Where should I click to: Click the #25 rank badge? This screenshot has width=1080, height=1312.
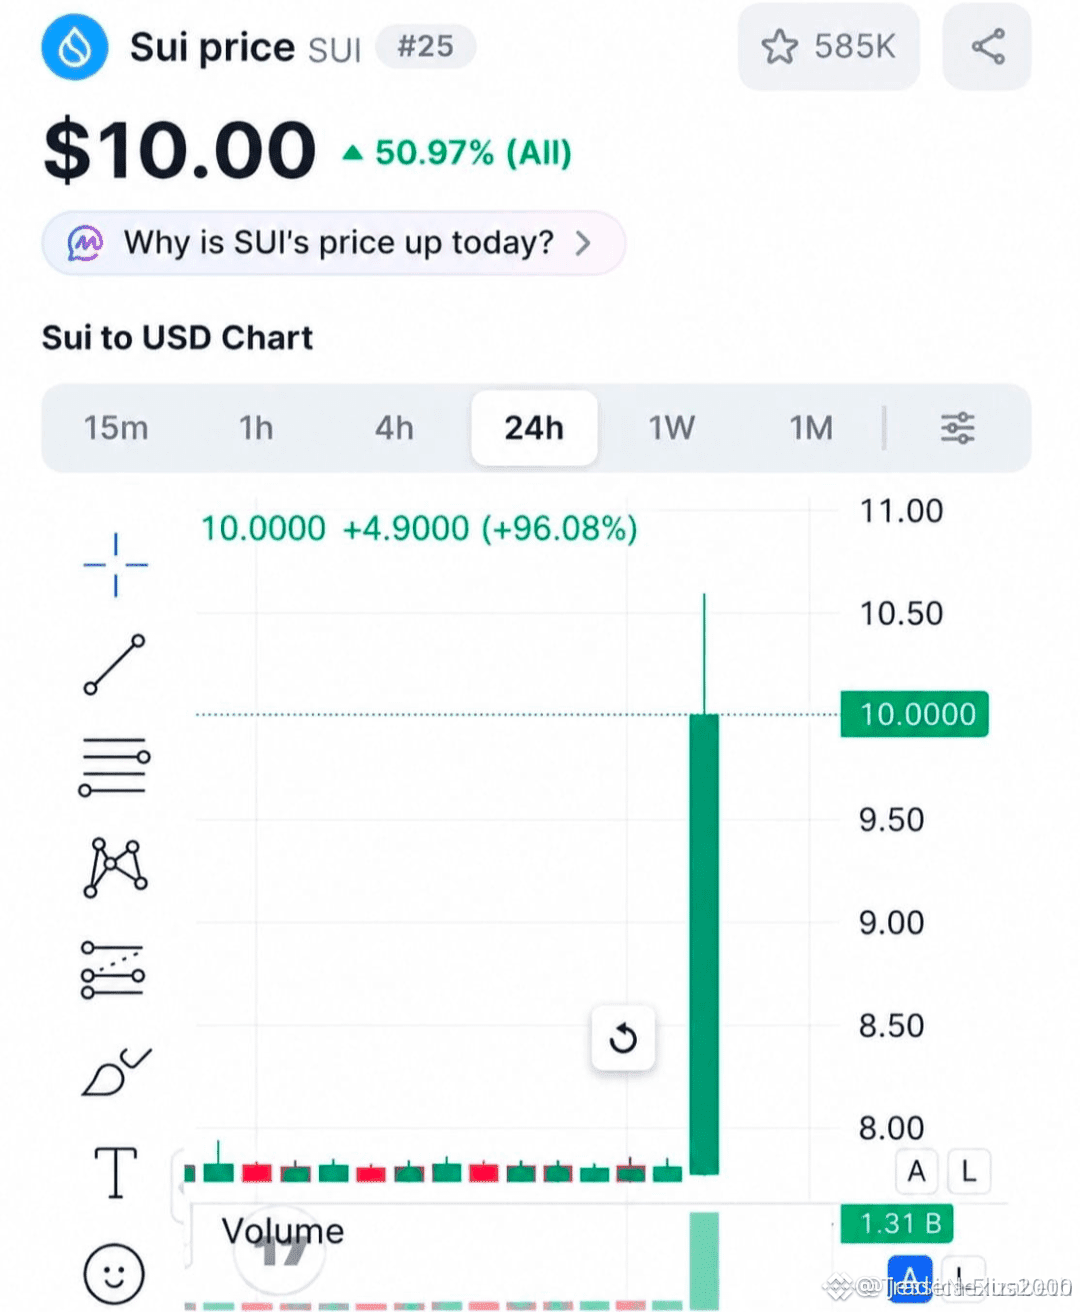426,46
